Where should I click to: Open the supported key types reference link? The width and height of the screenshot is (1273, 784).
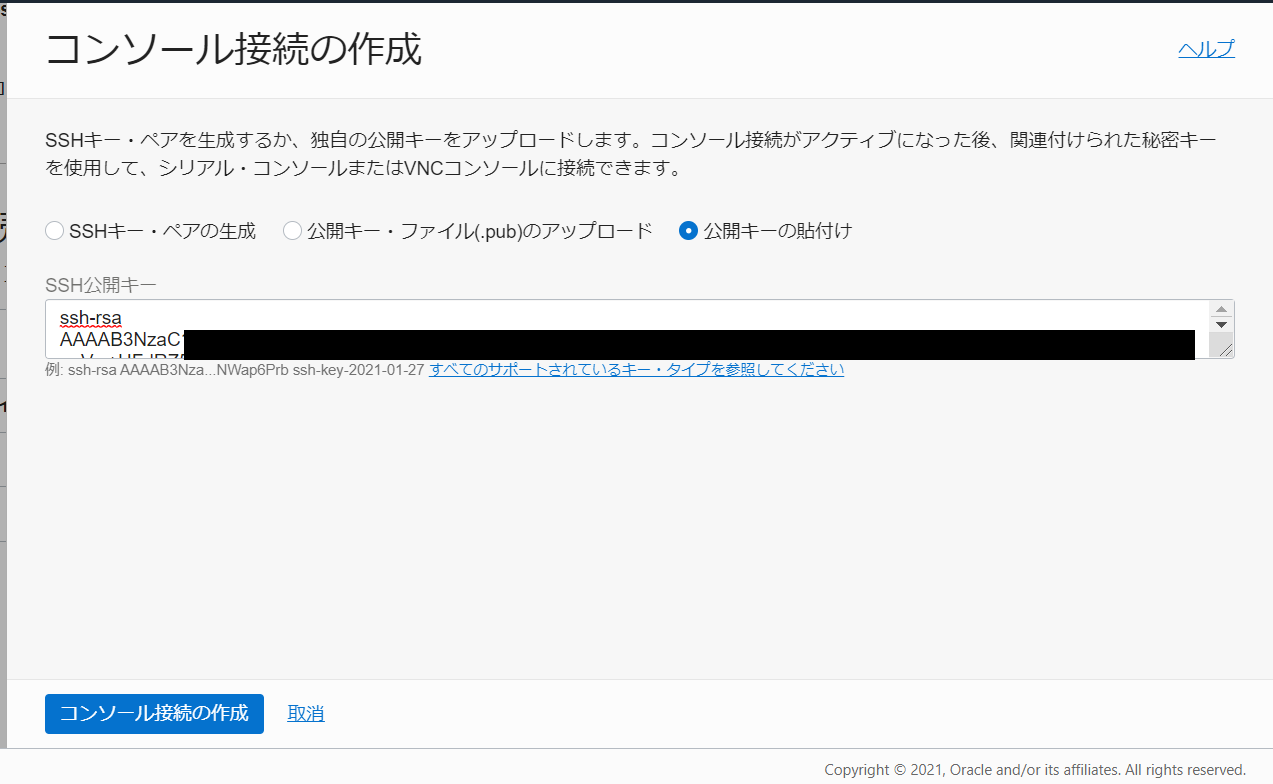click(636, 369)
